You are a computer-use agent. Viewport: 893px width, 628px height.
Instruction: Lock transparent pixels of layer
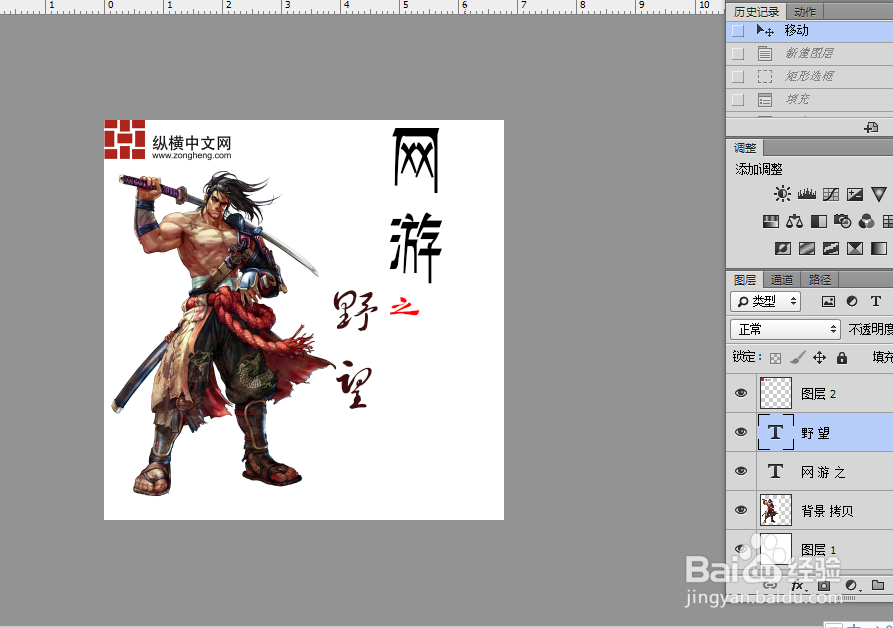[775, 358]
